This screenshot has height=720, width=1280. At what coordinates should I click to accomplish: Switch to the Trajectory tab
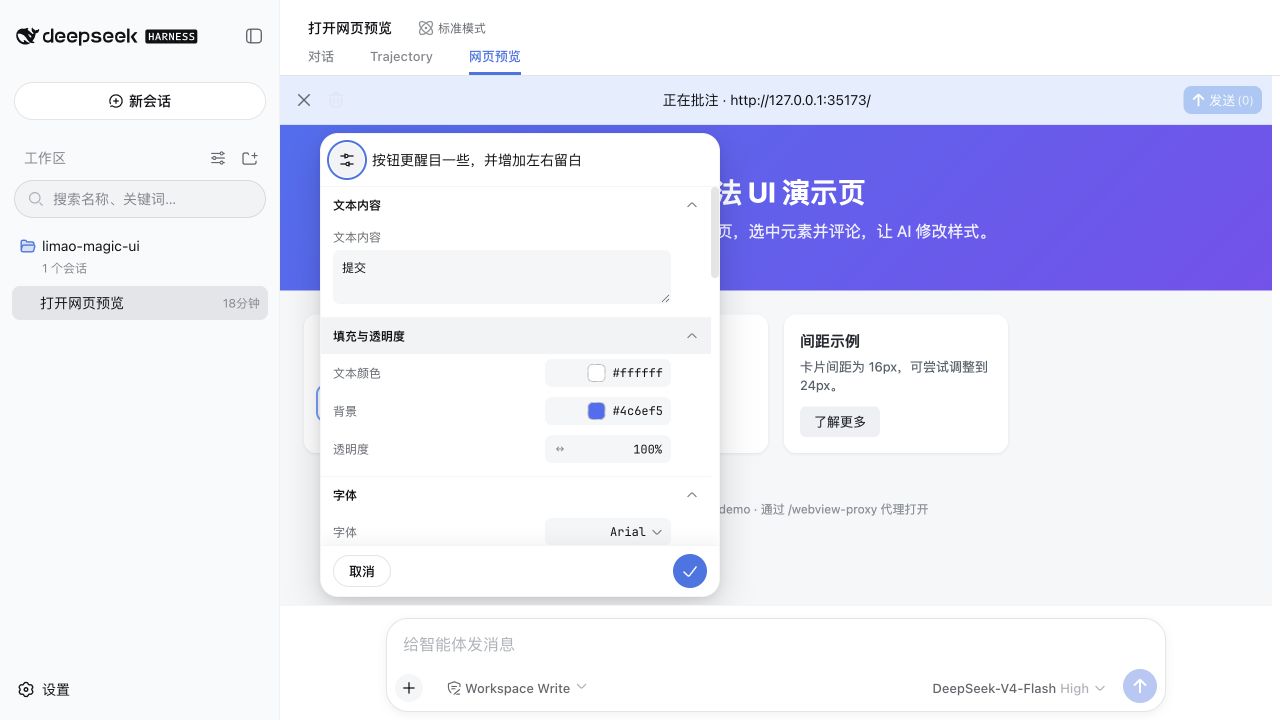coord(401,57)
